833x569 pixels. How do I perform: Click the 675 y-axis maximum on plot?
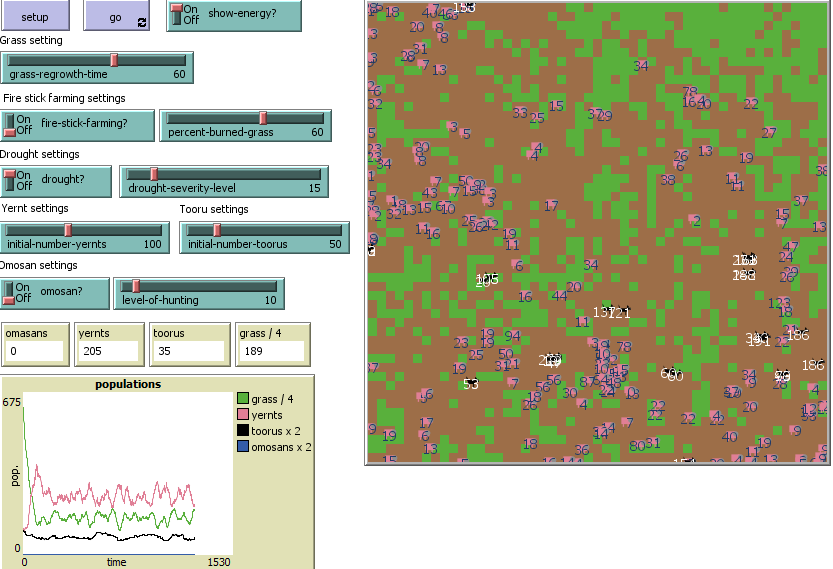pos(12,402)
